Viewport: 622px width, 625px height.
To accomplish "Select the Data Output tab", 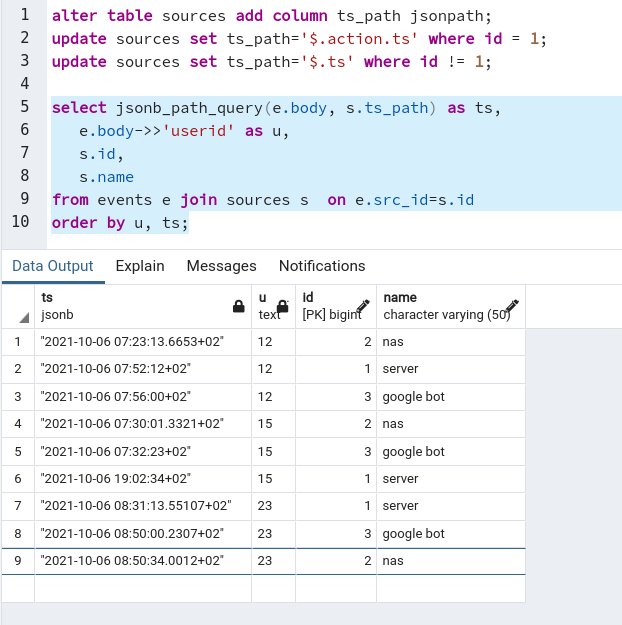I will coord(52,266).
